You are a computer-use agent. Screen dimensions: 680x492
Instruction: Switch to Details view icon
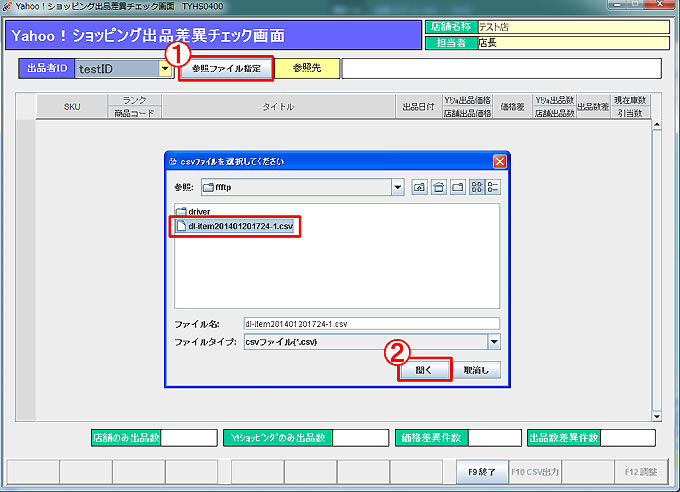pos(493,187)
